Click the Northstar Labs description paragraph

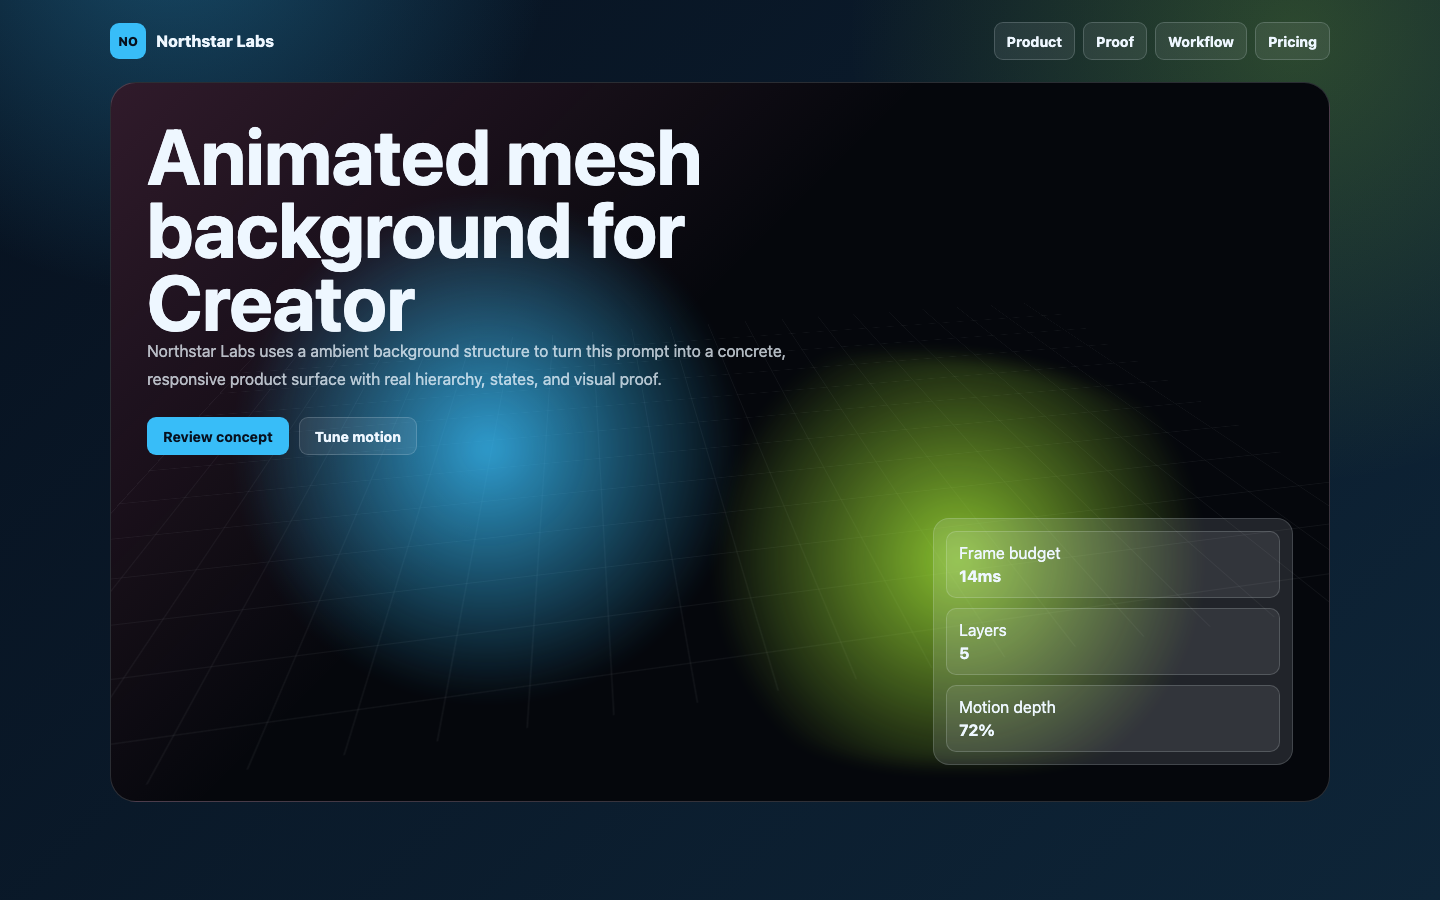click(x=467, y=365)
